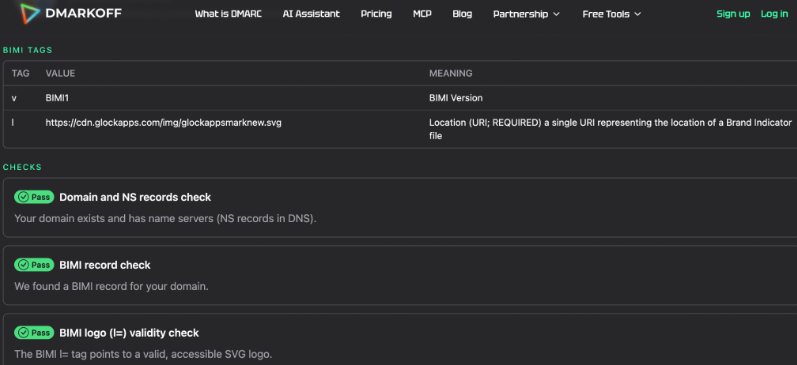Visit the Blog page
The width and height of the screenshot is (797, 365).
[462, 14]
